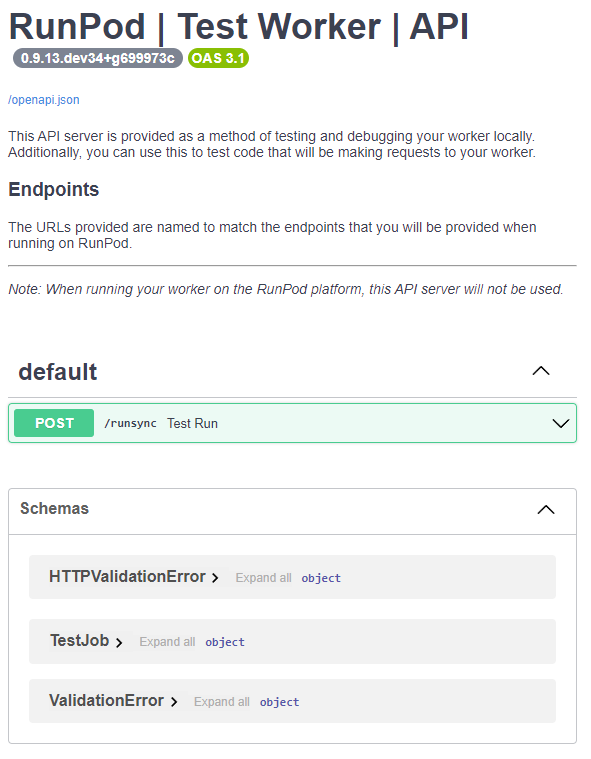This screenshot has width=591, height=759.
Task: Expand the ValidationError schema arrow
Action: click(174, 702)
